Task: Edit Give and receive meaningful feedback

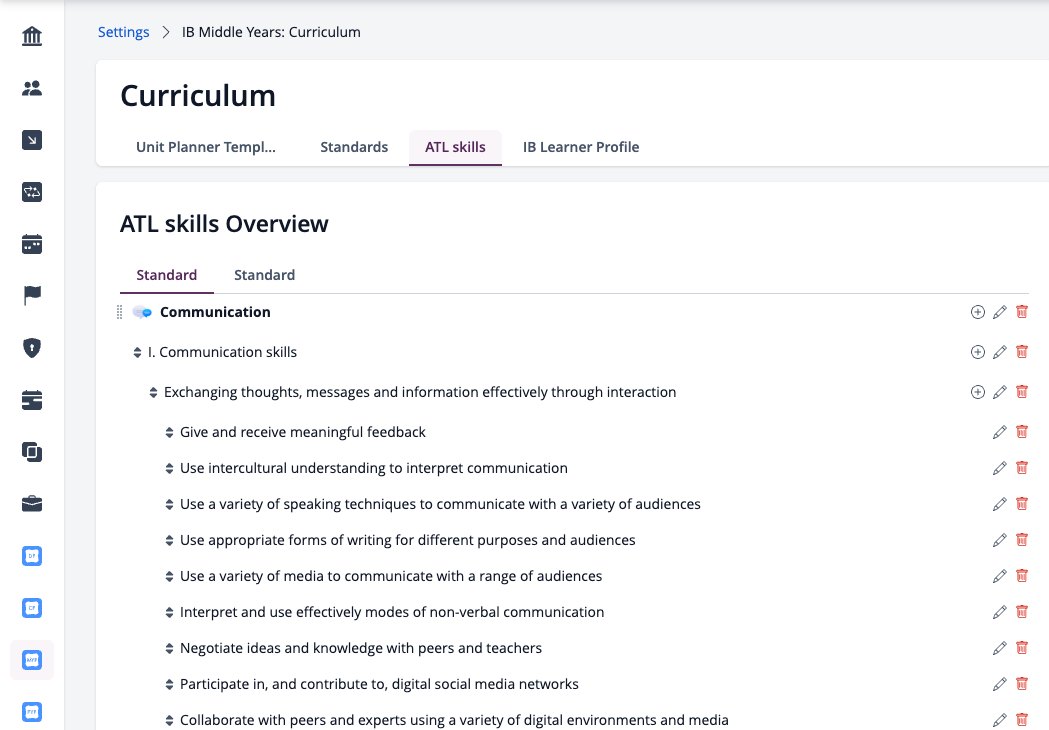Action: point(999,432)
